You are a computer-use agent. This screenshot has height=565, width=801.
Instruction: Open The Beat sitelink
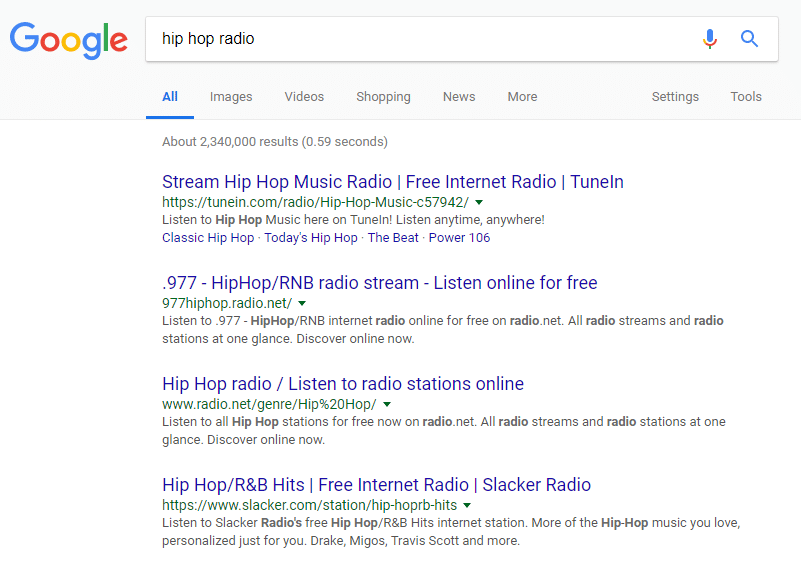click(x=393, y=238)
